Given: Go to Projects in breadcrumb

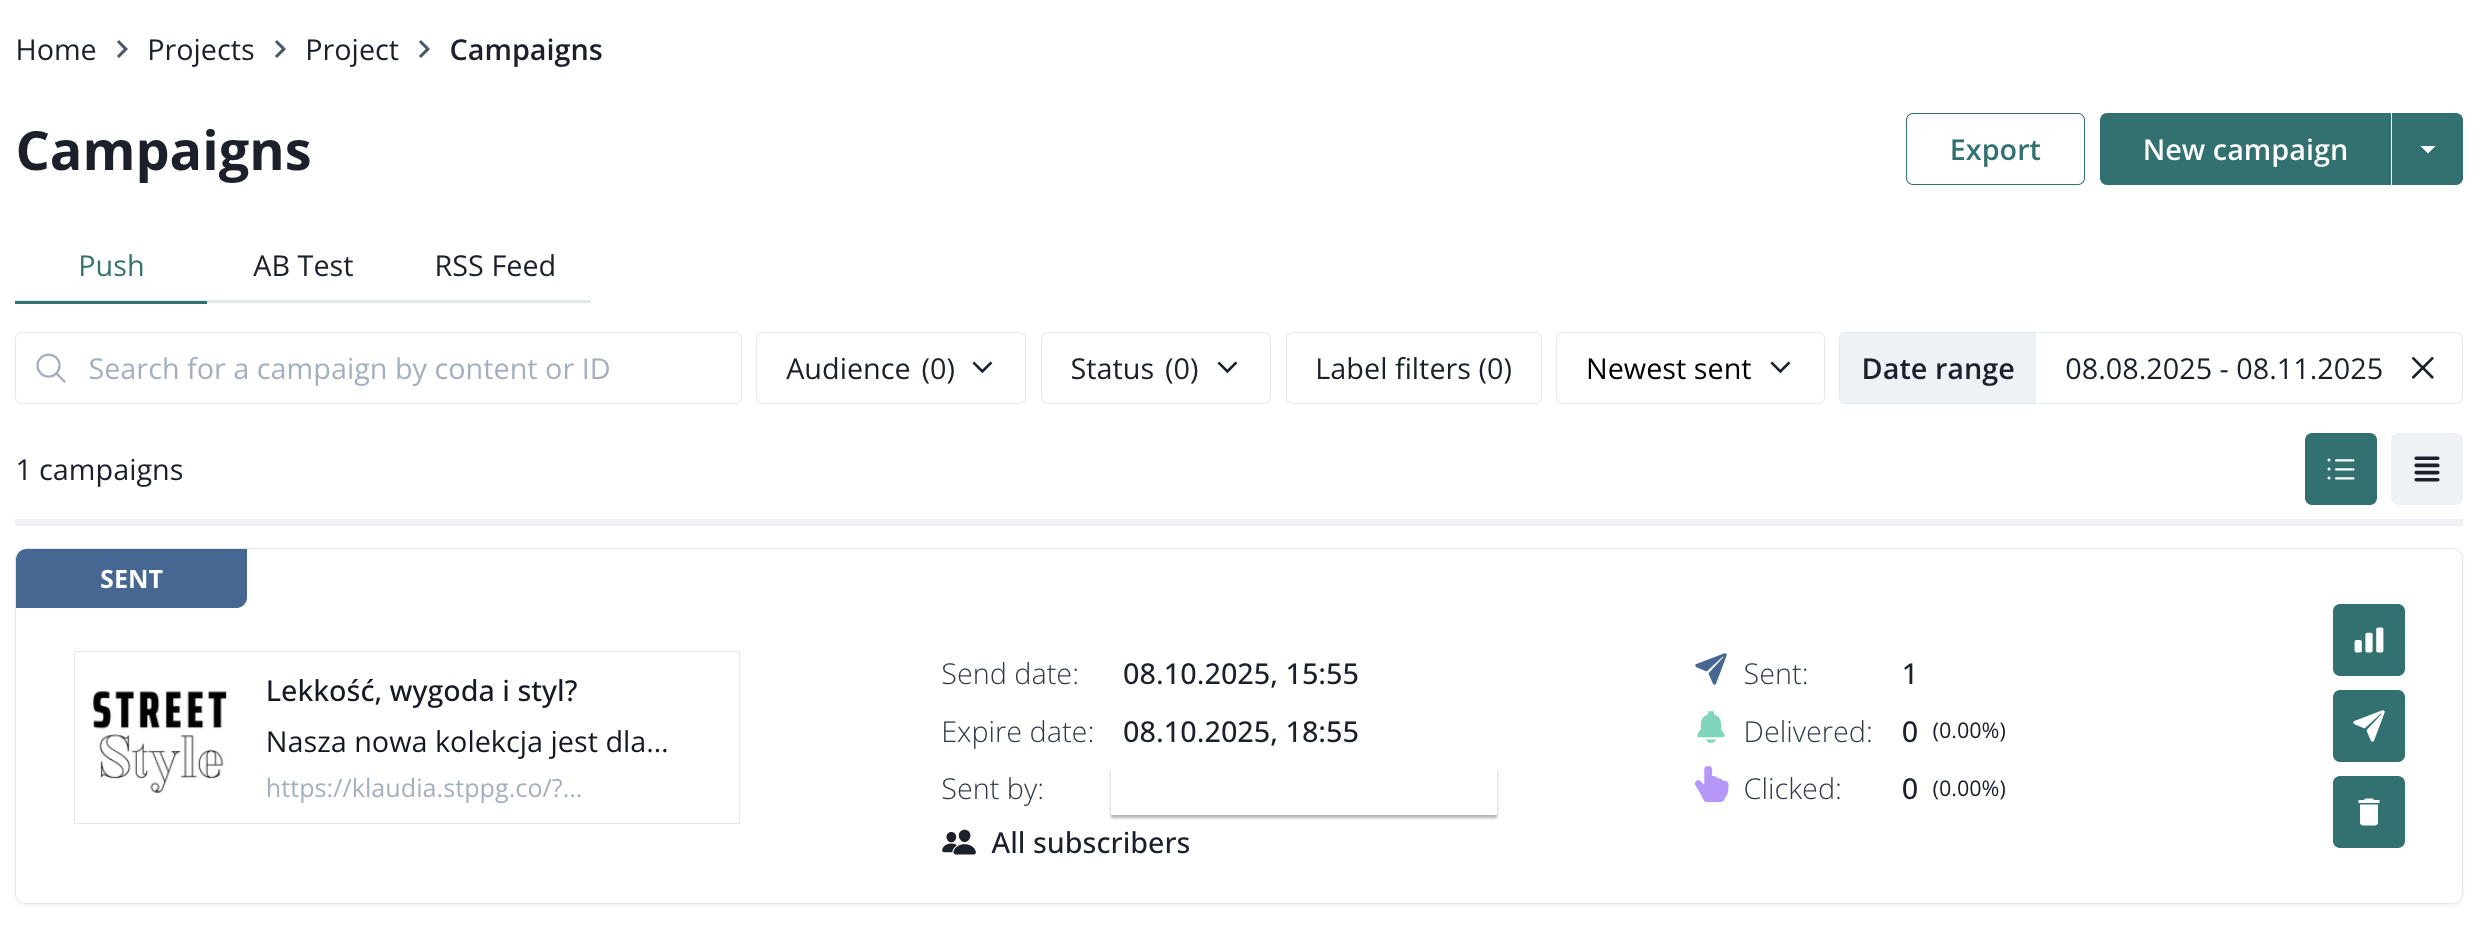Looking at the screenshot, I should (x=200, y=50).
